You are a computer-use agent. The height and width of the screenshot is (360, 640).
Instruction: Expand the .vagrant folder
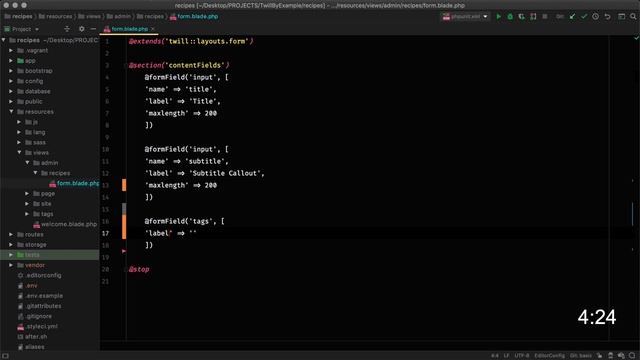11,50
